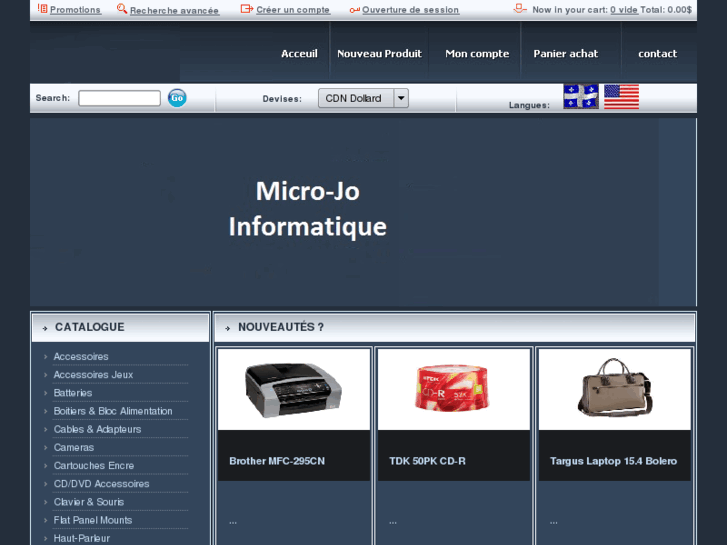Click the contact menu item
This screenshot has width=727, height=545.
click(x=657, y=54)
